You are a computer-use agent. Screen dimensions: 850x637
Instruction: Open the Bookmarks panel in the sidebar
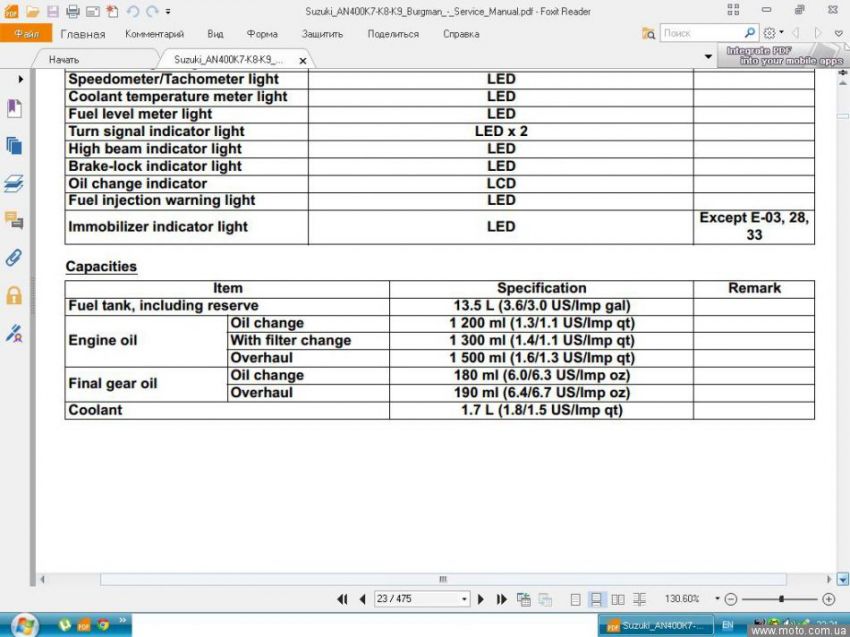pyautogui.click(x=14, y=108)
